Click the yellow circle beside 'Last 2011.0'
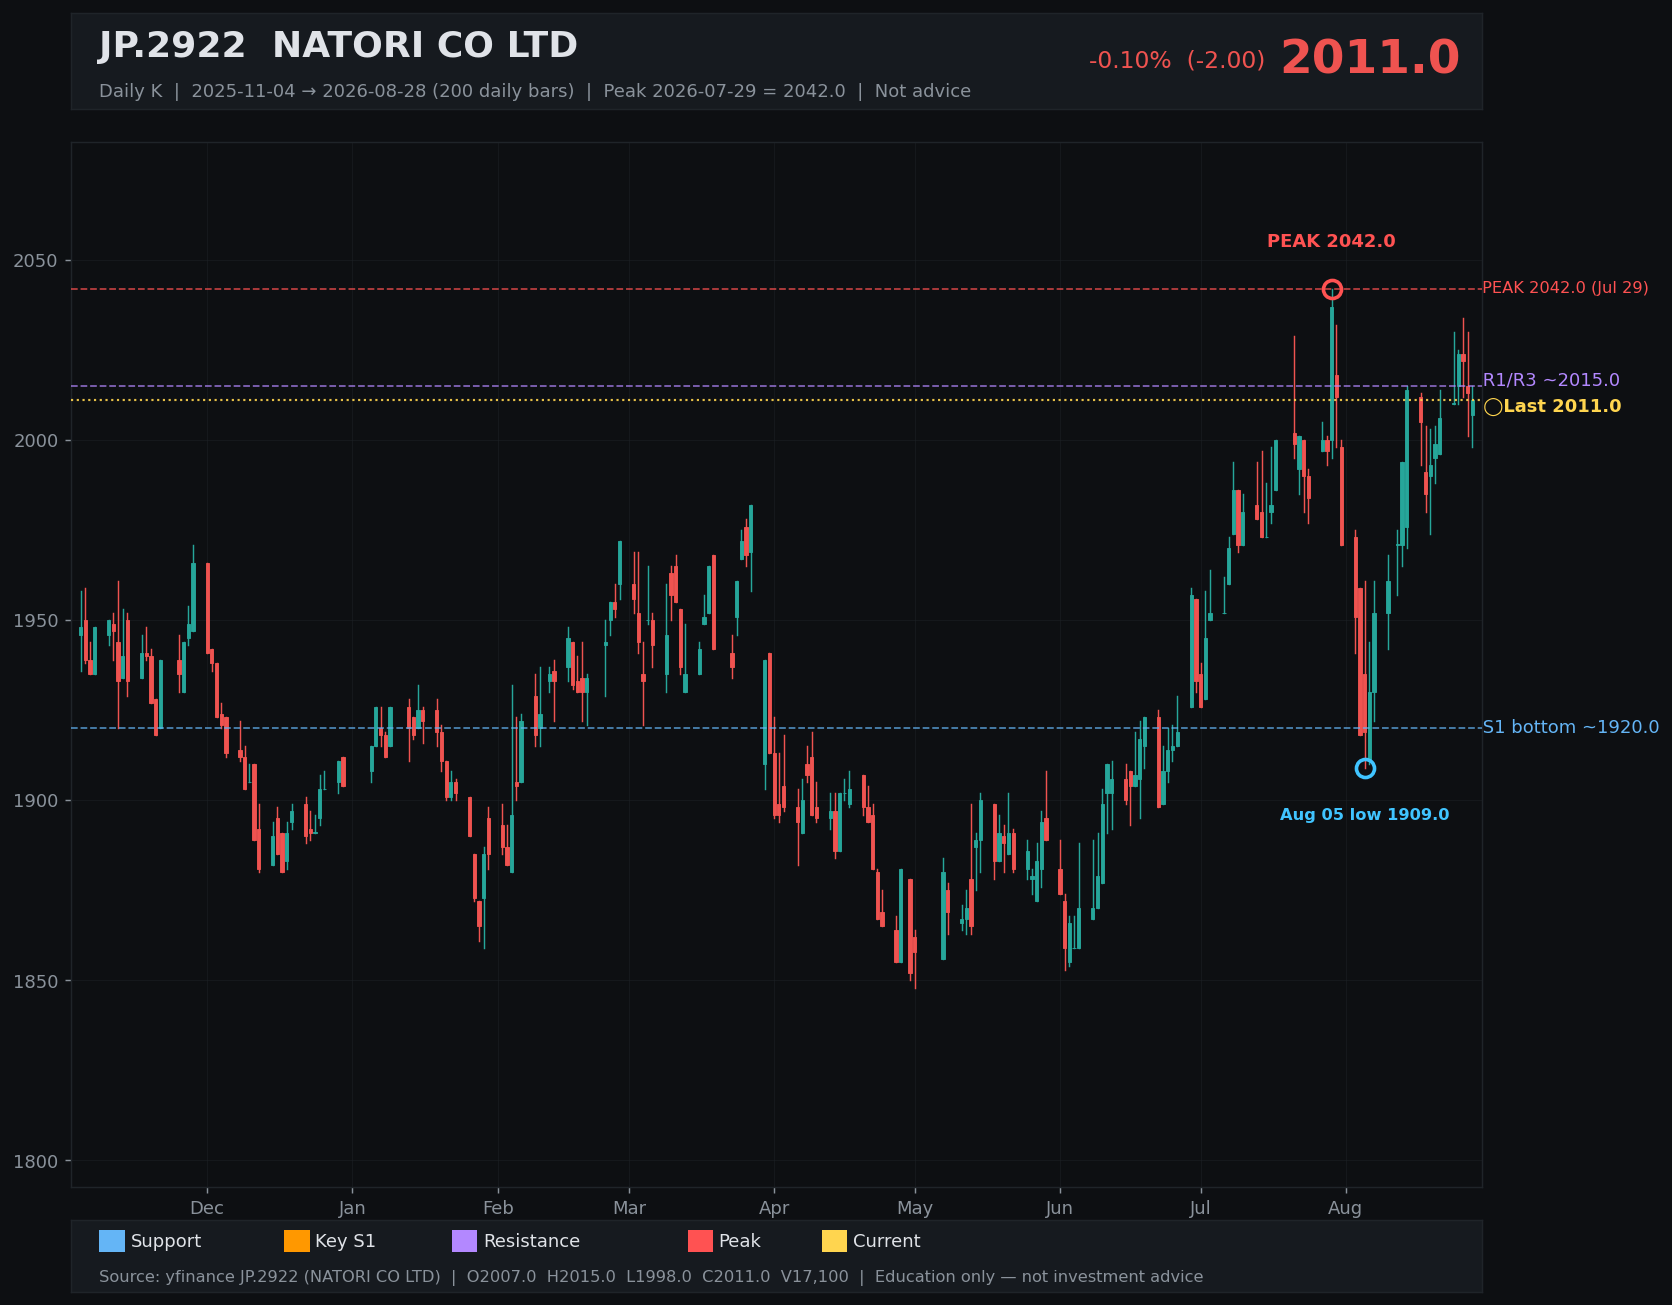 (x=1493, y=407)
